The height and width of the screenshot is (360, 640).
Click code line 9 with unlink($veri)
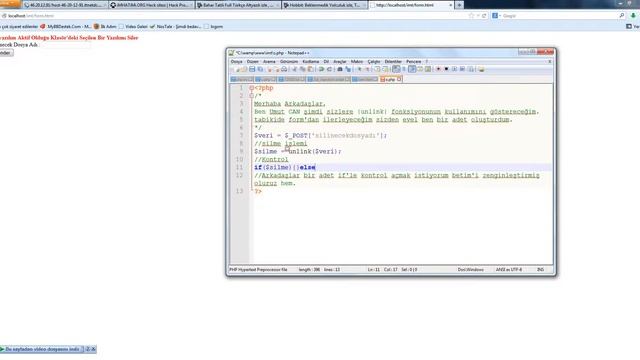[x=298, y=151]
